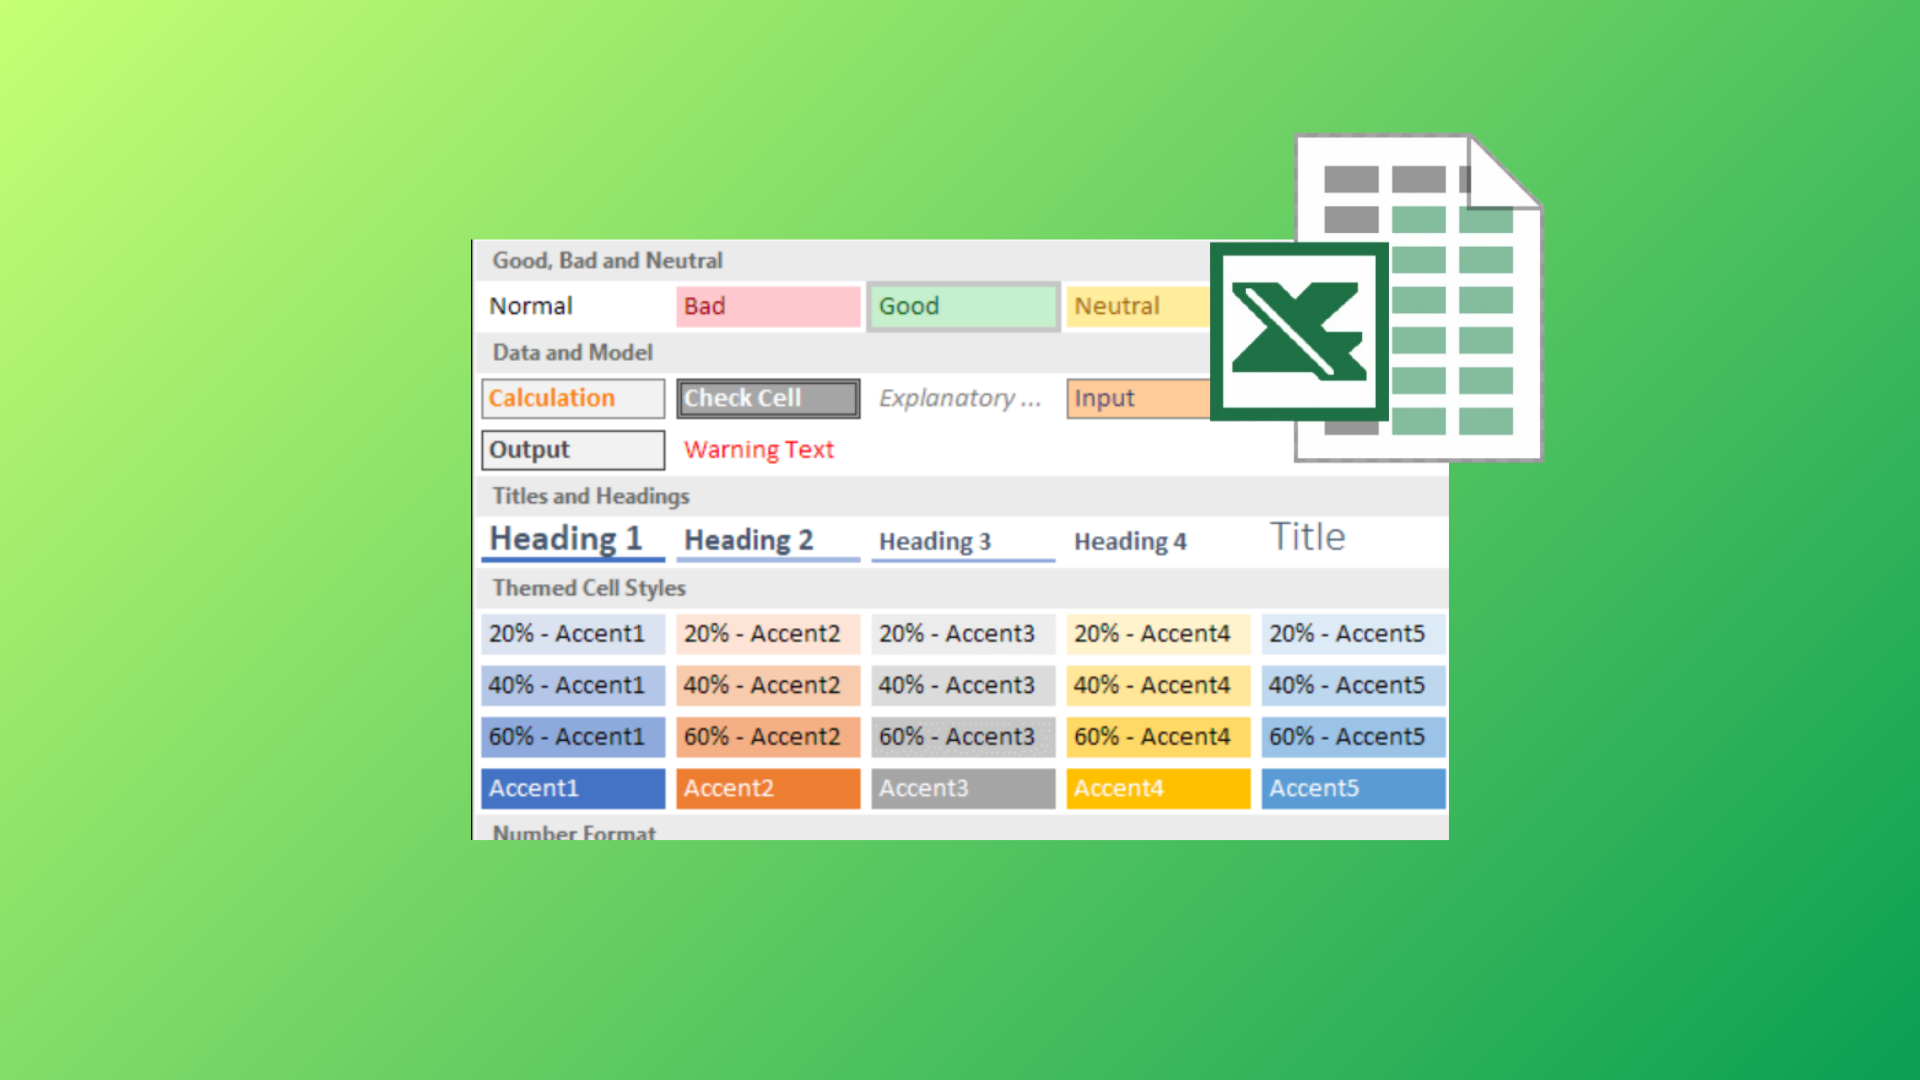Select the Accent1 themed style

click(x=572, y=788)
